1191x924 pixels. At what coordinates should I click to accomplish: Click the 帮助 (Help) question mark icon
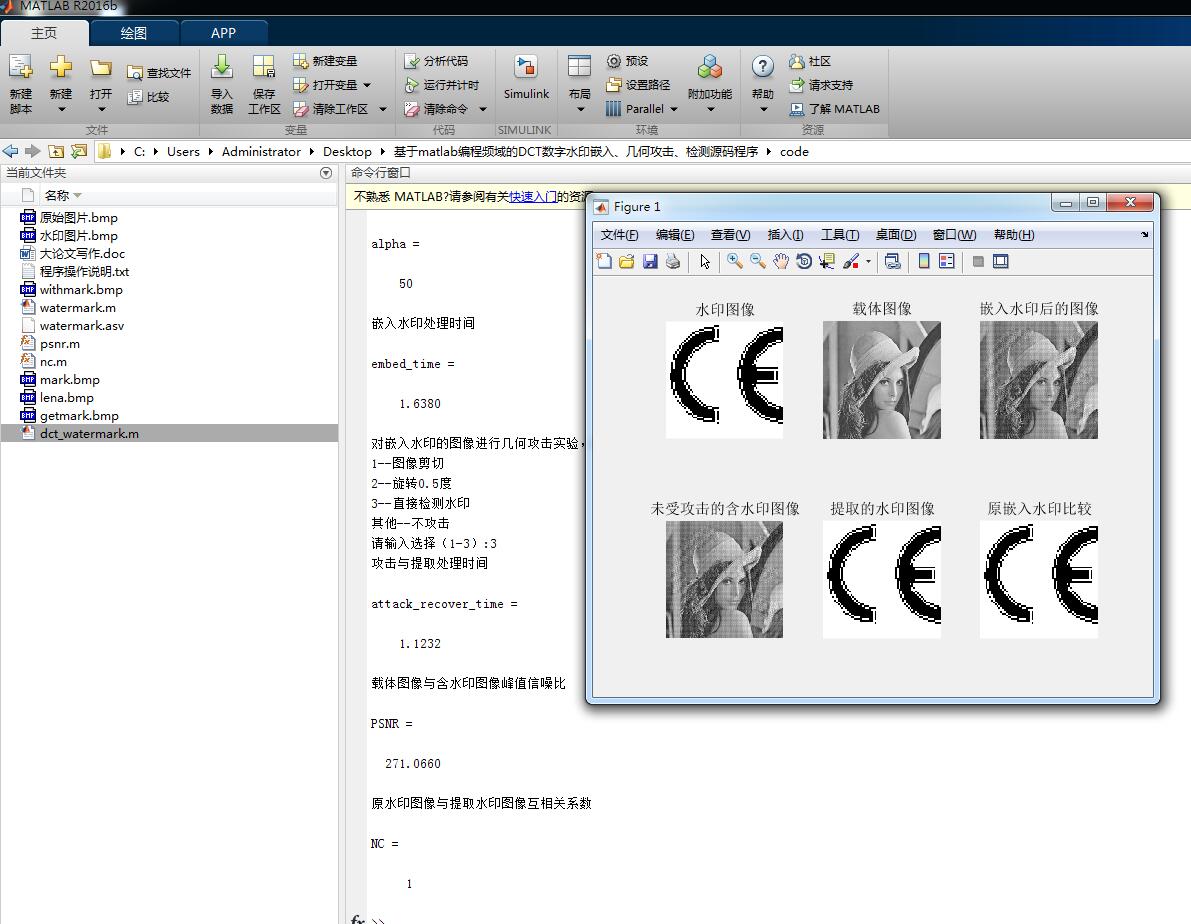pyautogui.click(x=763, y=67)
